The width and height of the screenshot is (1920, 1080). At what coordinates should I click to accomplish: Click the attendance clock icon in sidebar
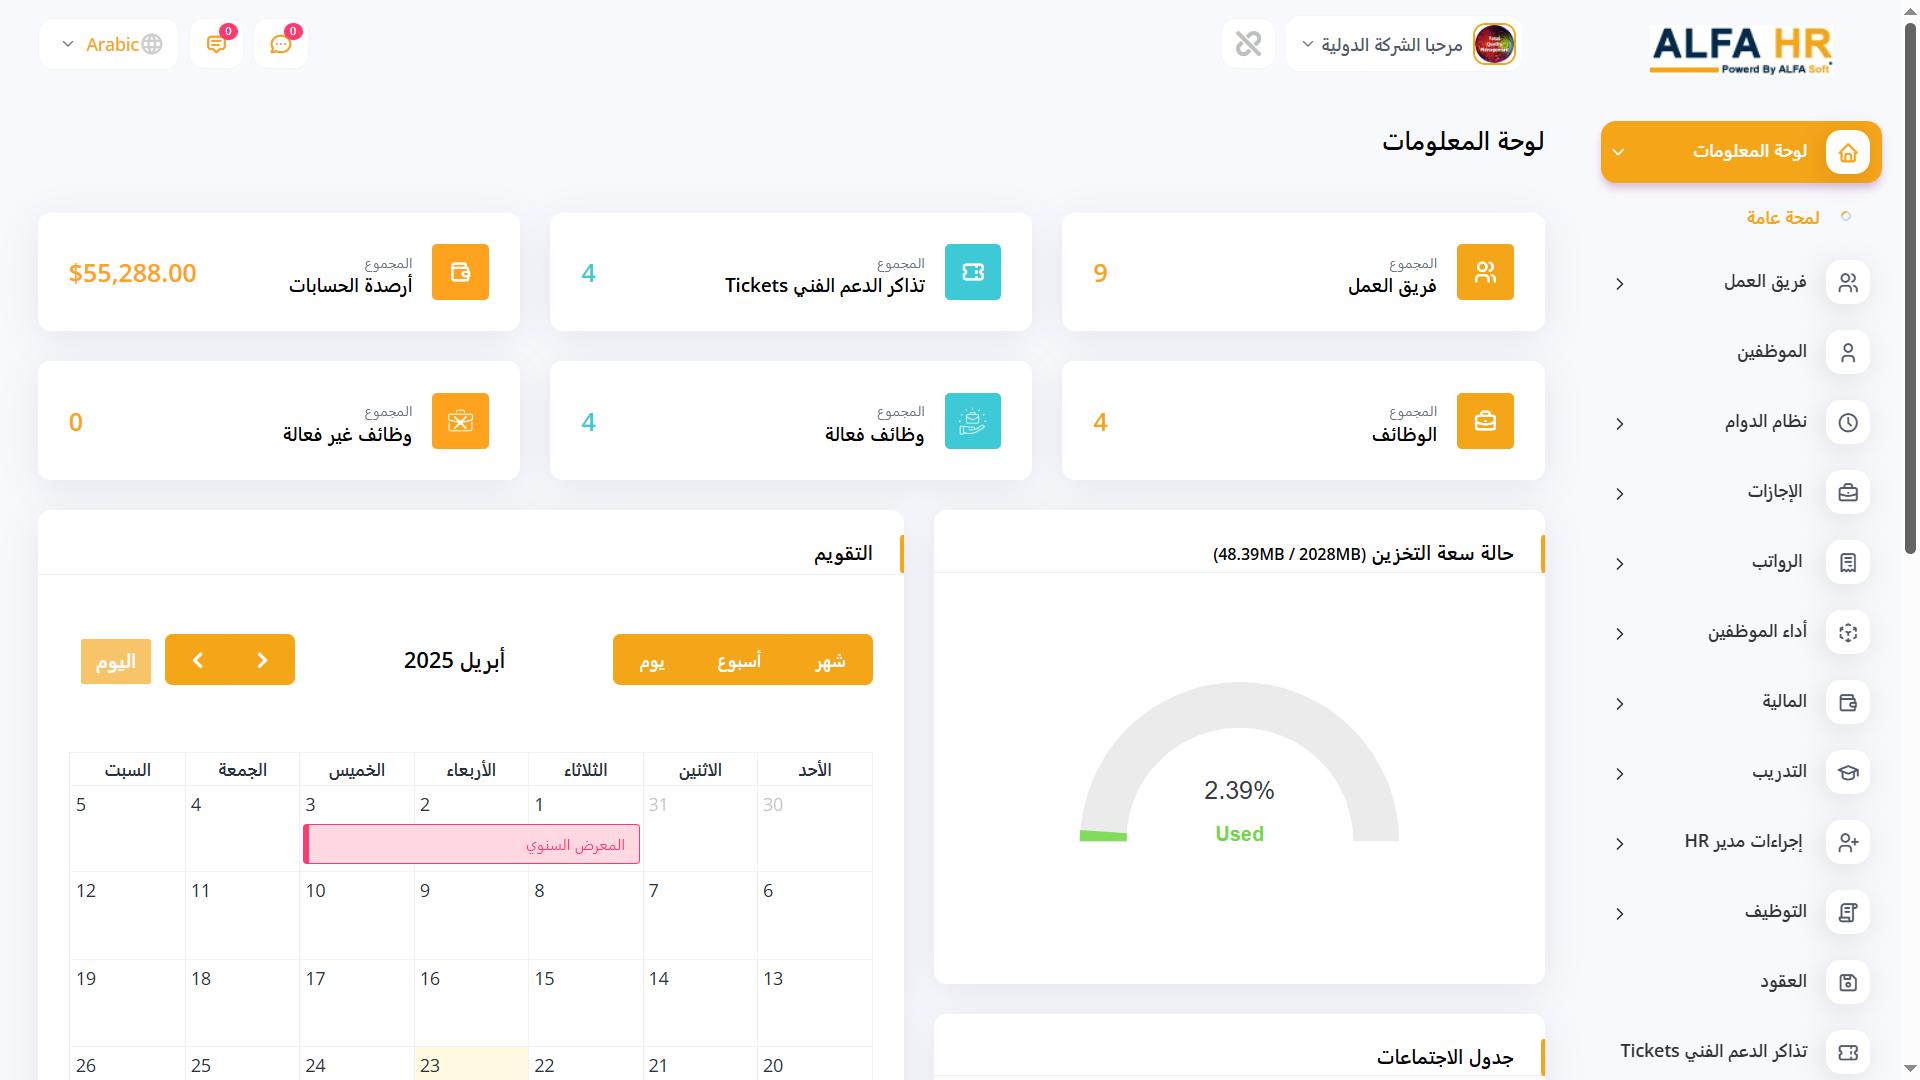click(1847, 422)
